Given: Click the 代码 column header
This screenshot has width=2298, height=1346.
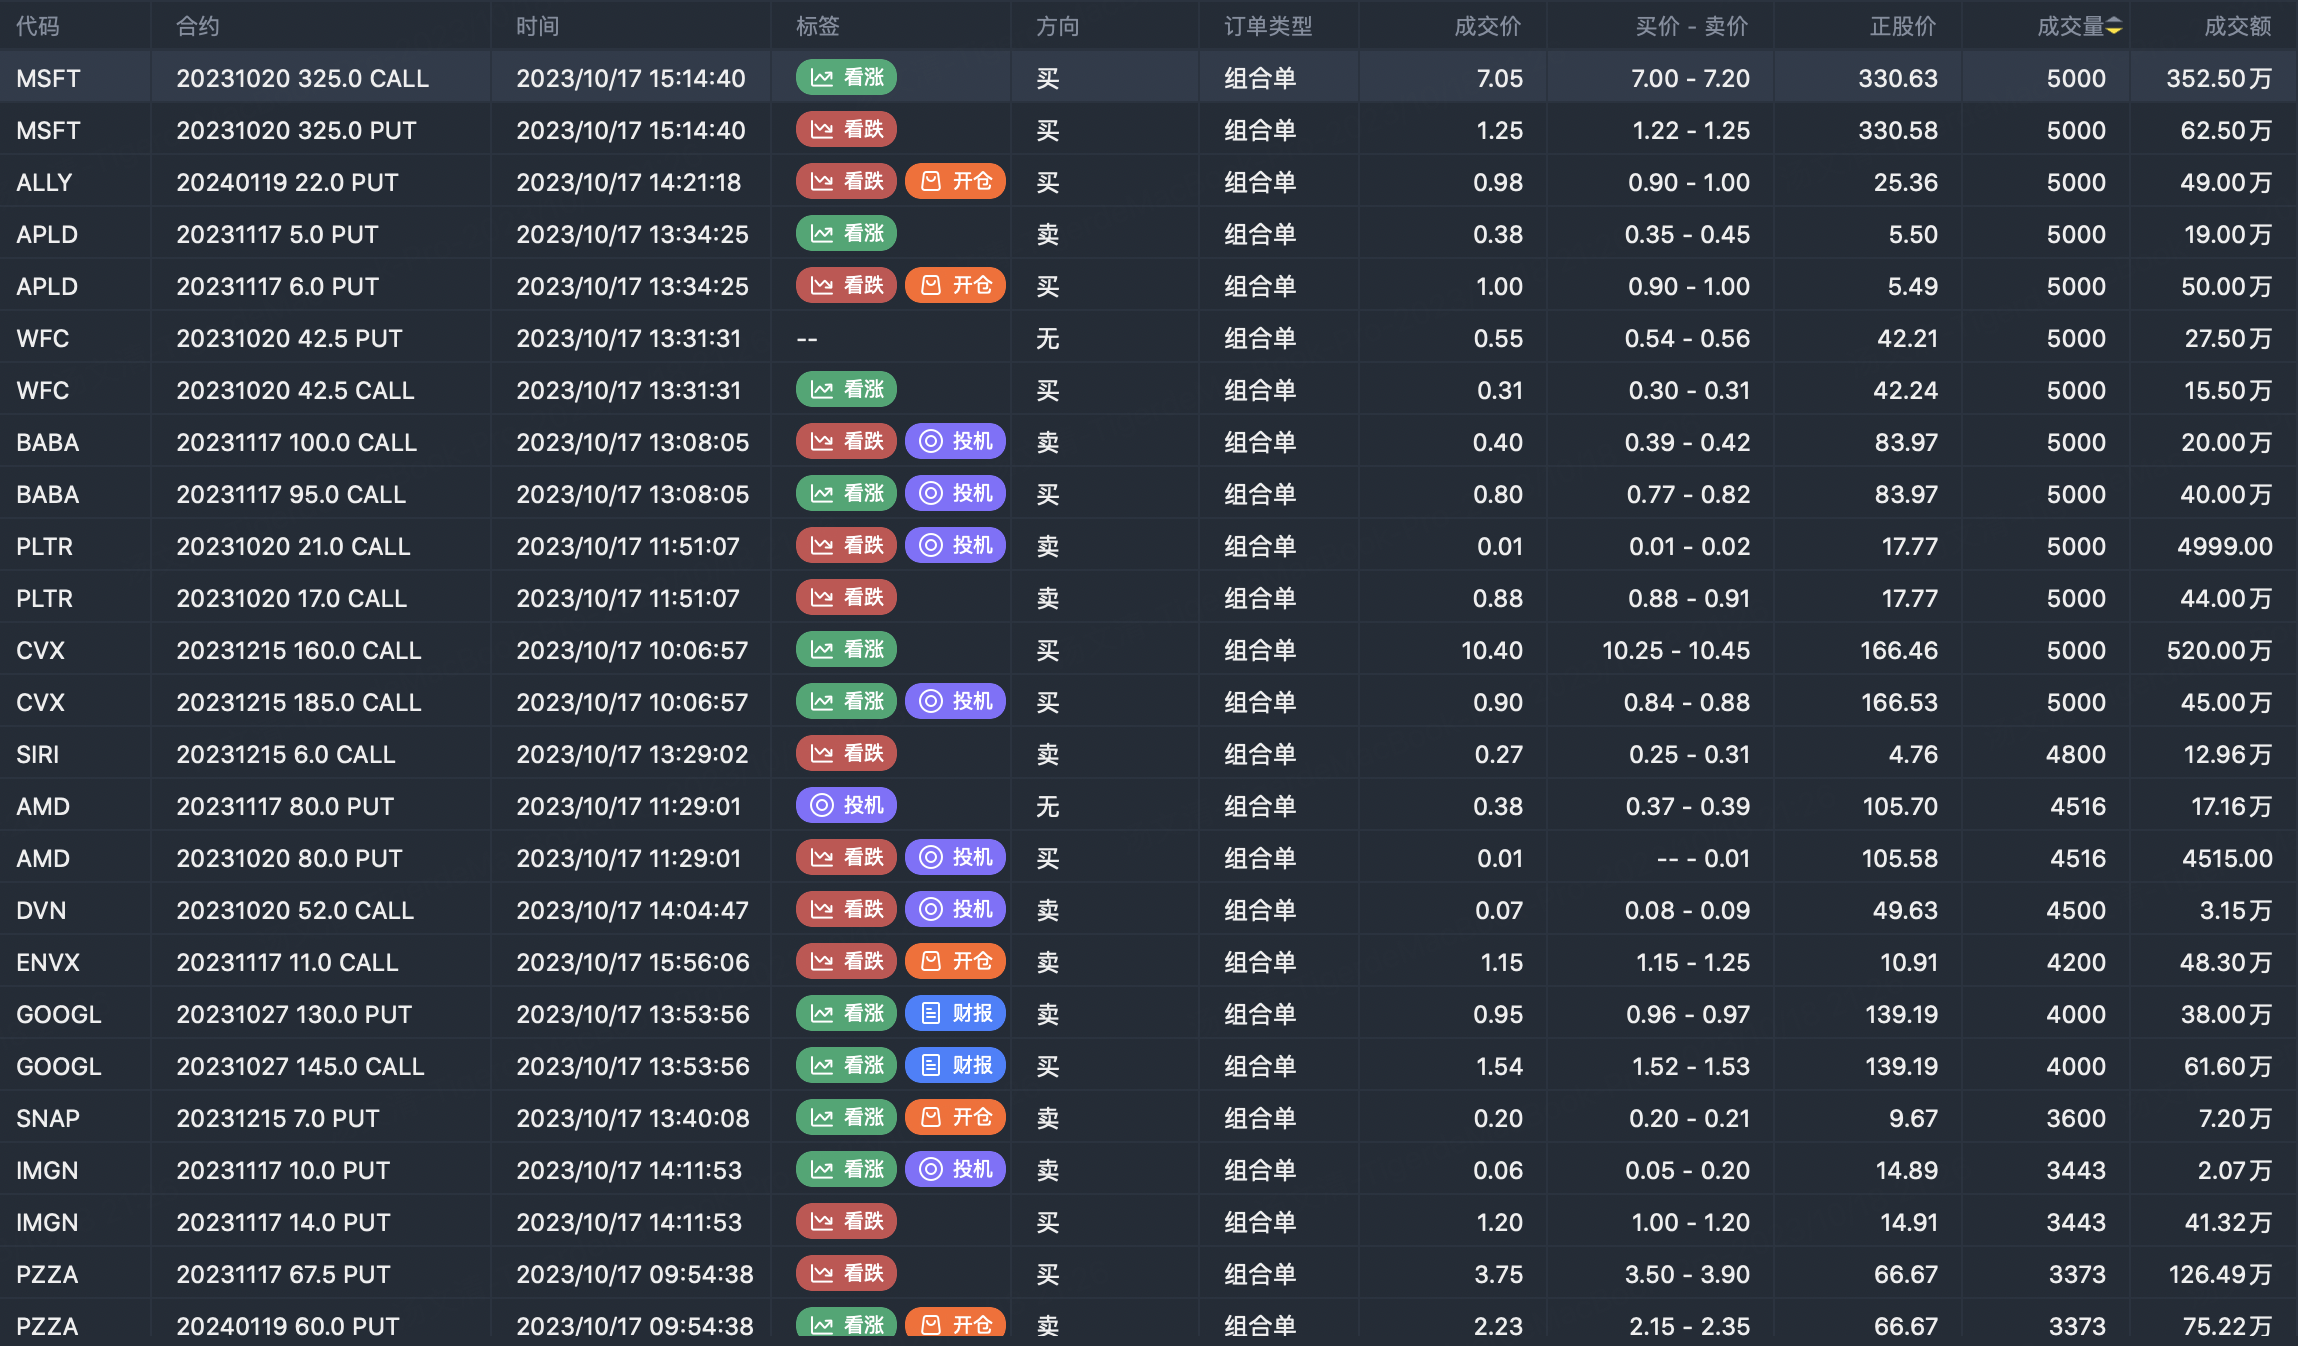Looking at the screenshot, I should [38, 26].
